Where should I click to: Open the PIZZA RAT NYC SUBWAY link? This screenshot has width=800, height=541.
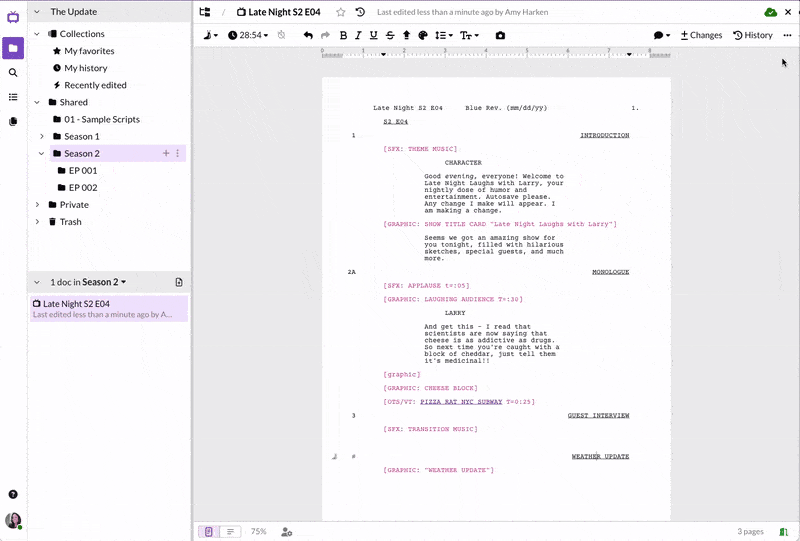[461, 402]
